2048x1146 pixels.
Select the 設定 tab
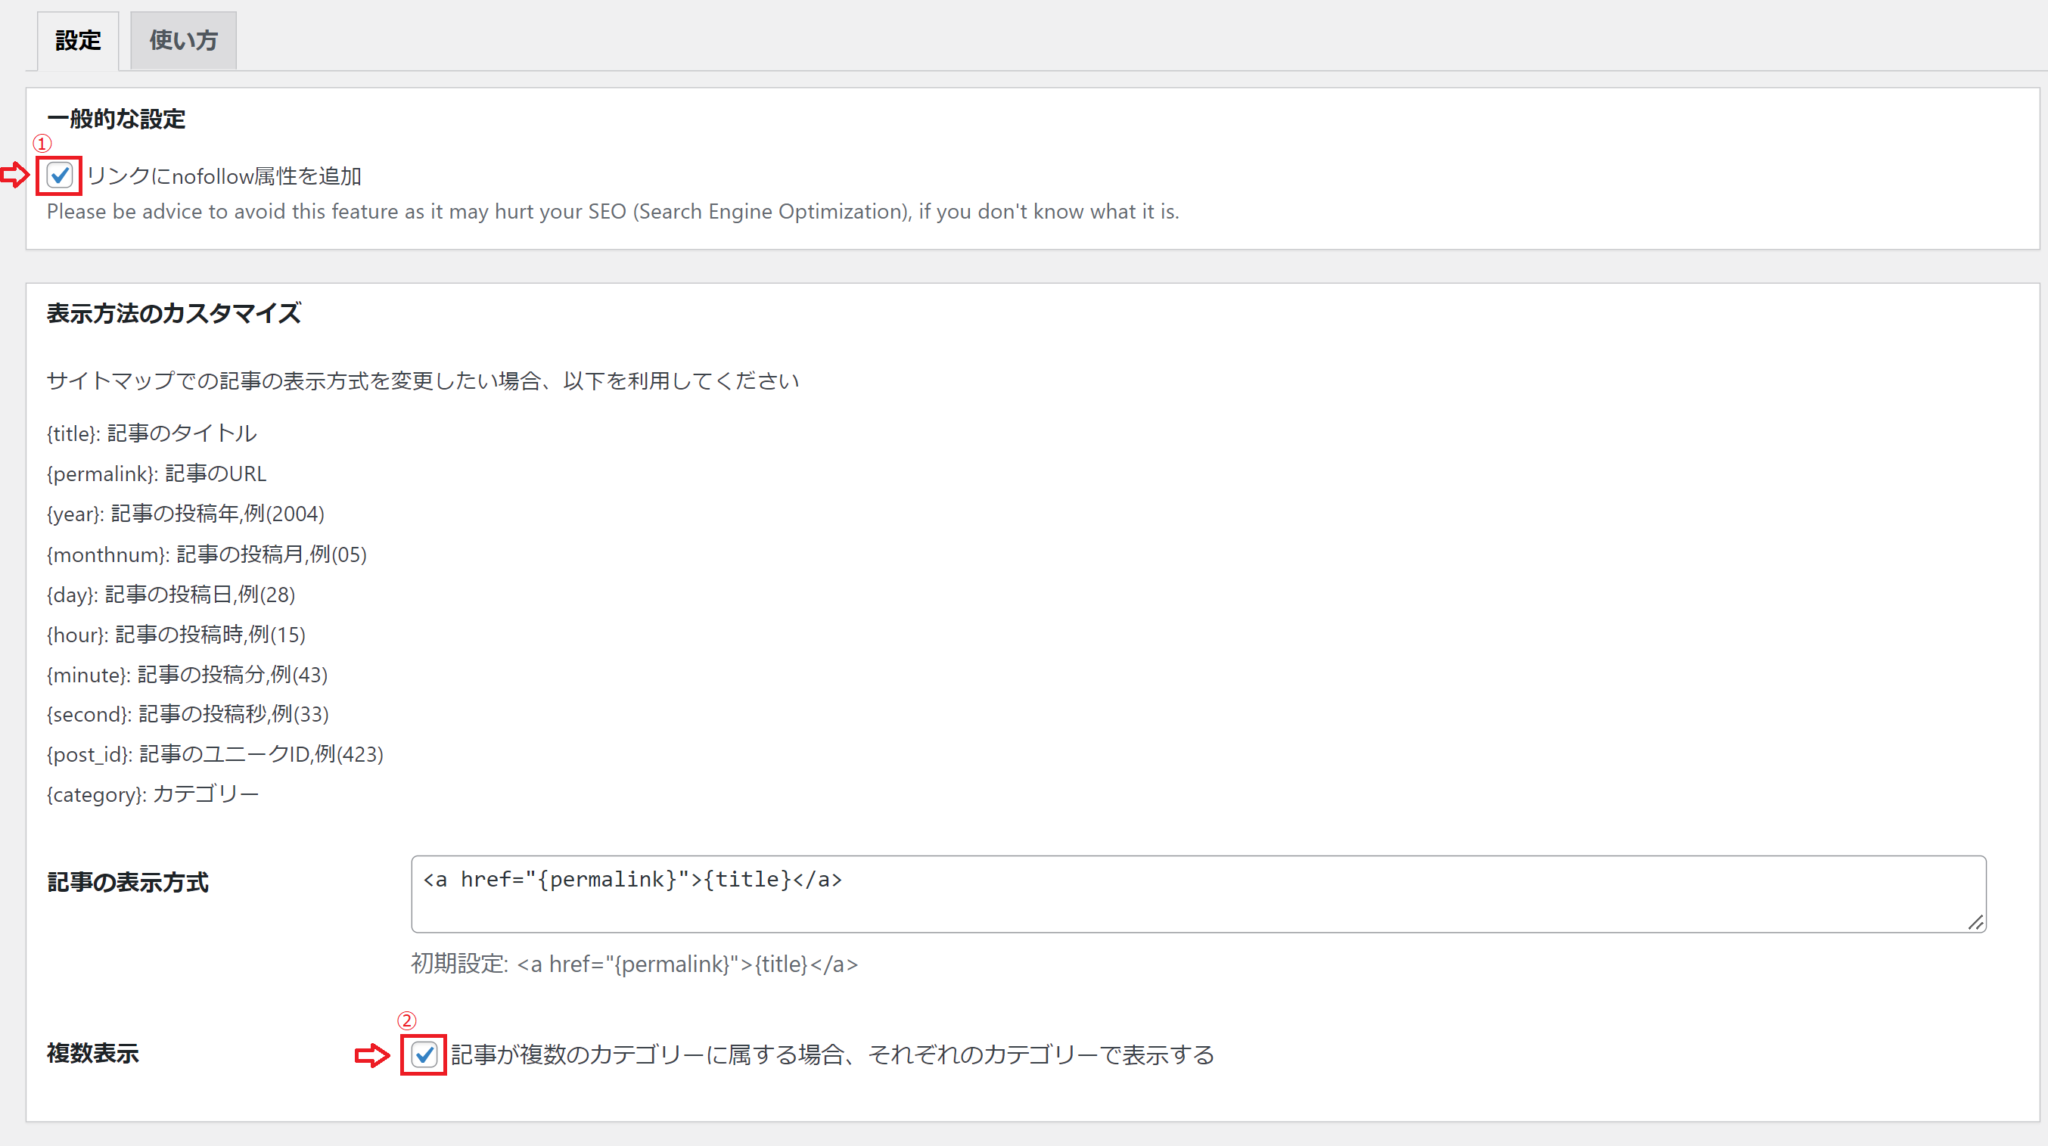point(78,41)
